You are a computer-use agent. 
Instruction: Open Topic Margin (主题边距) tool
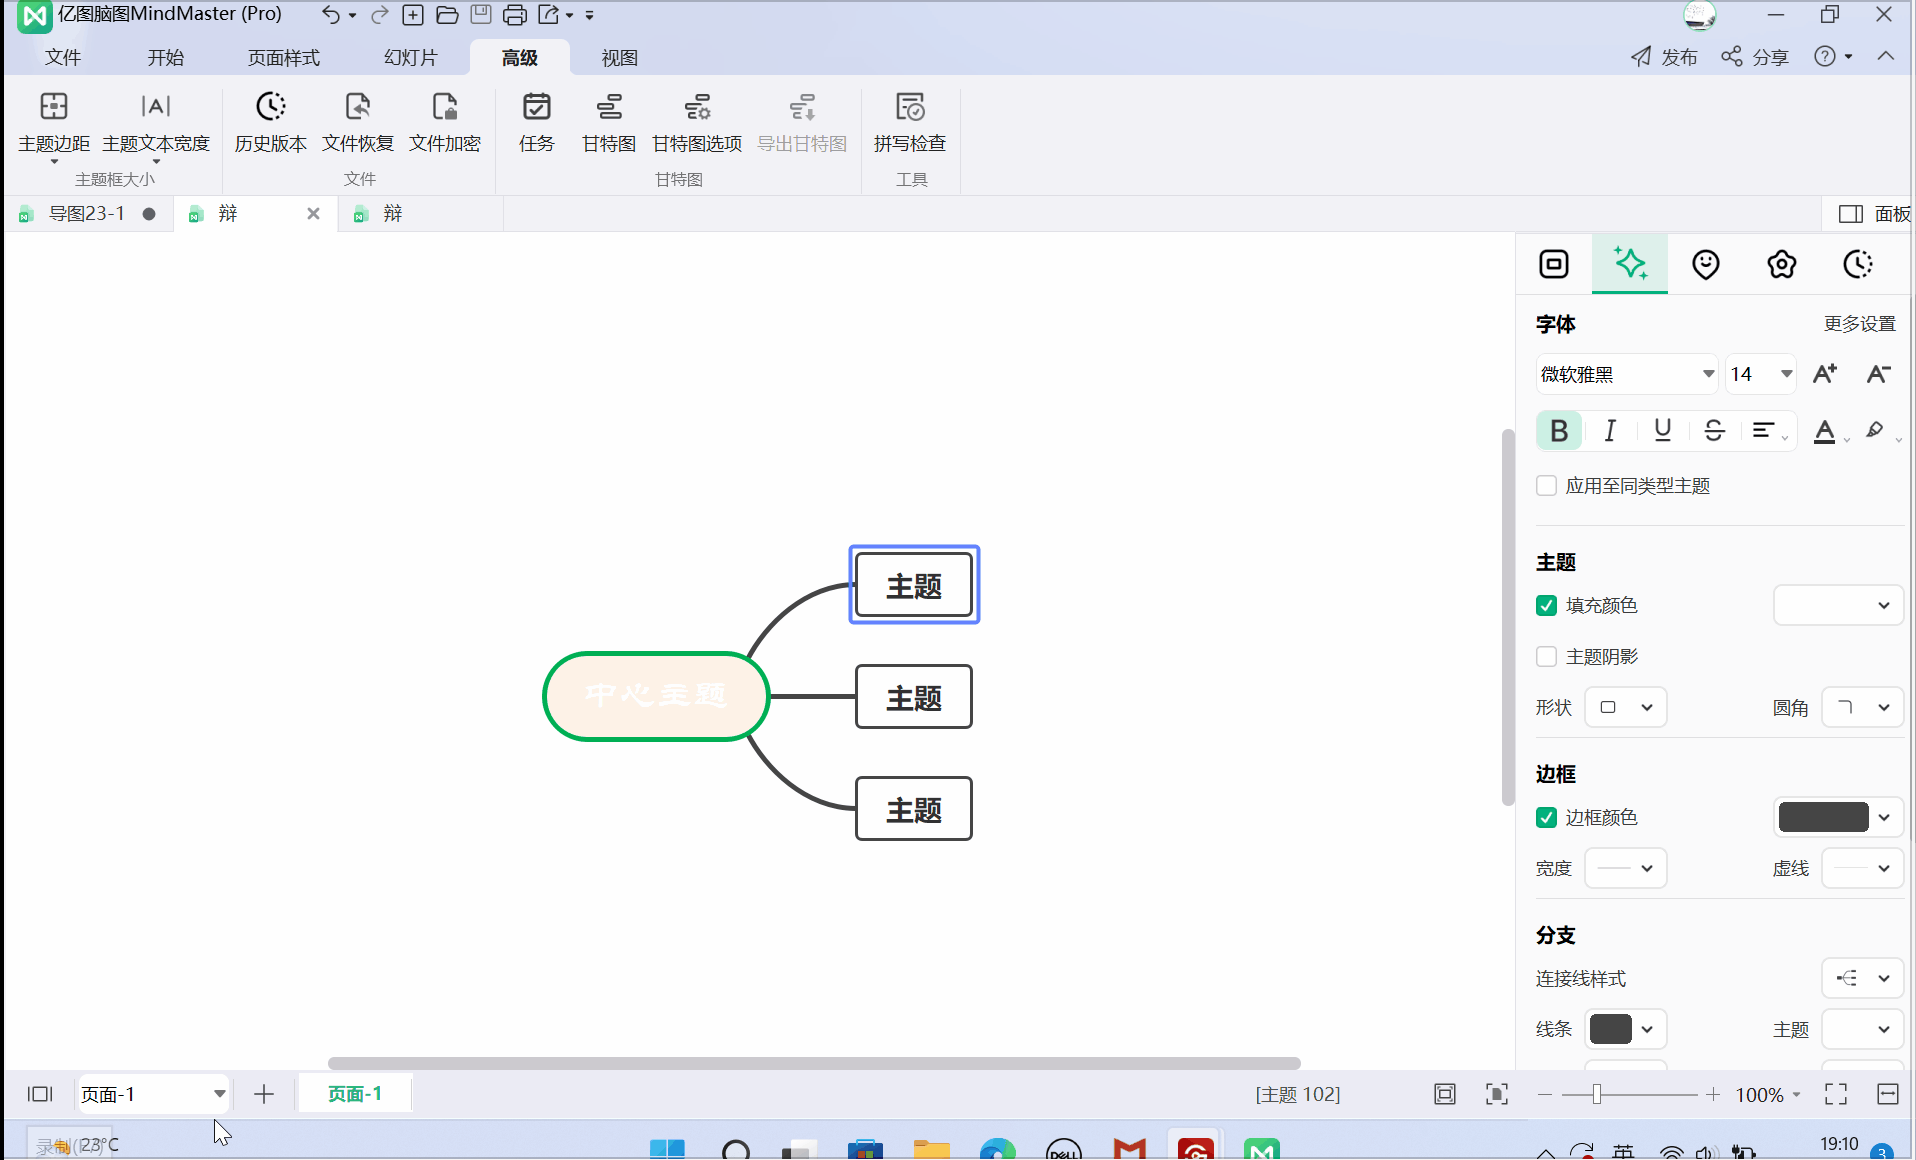click(x=54, y=124)
